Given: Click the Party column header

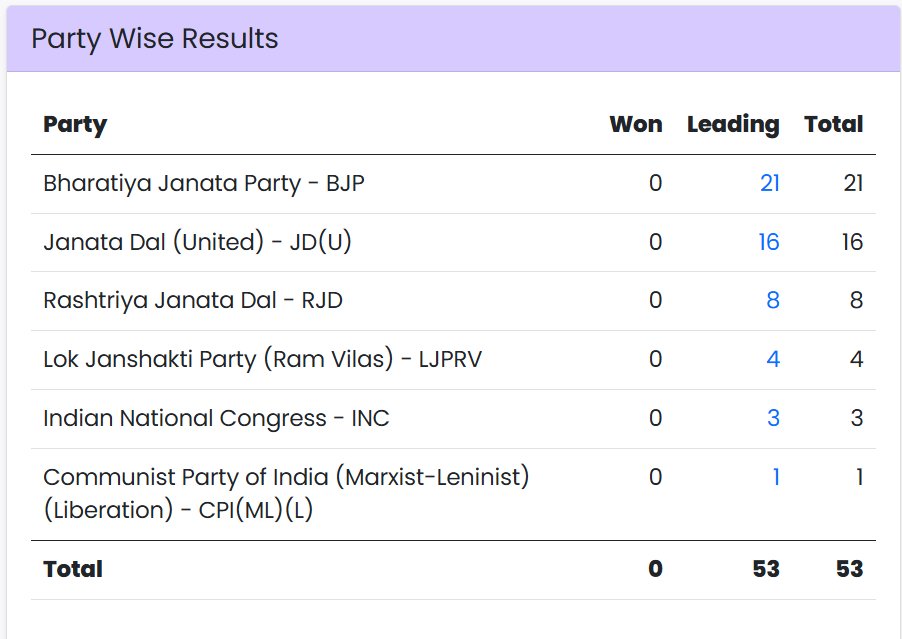Looking at the screenshot, I should (75, 125).
